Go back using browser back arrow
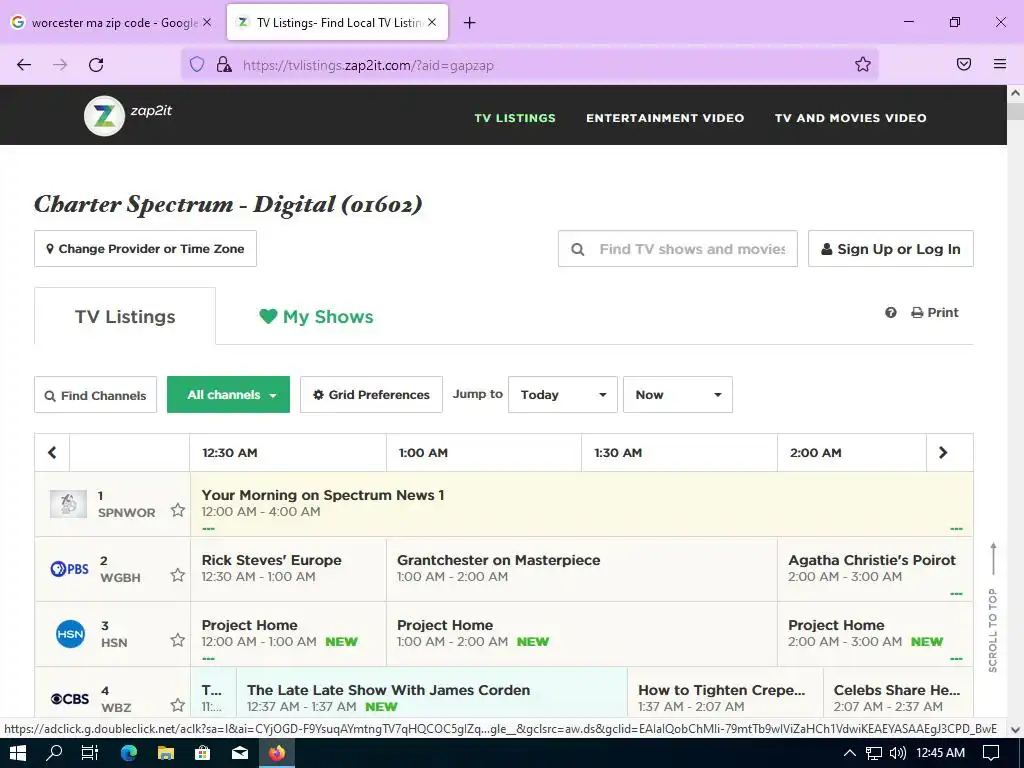 pyautogui.click(x=24, y=65)
